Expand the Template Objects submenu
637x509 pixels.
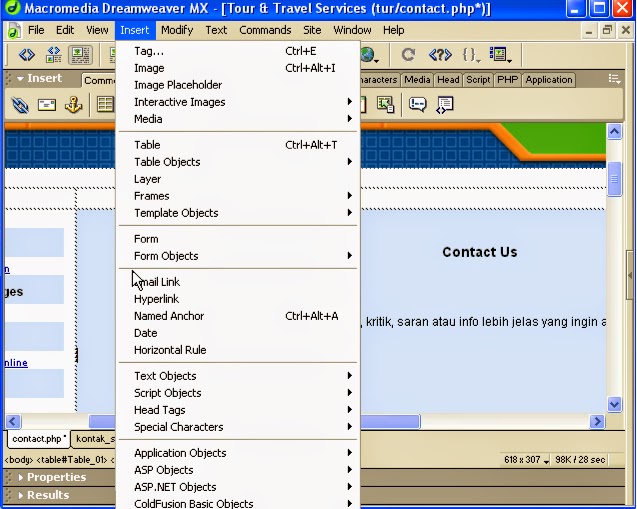(238, 213)
